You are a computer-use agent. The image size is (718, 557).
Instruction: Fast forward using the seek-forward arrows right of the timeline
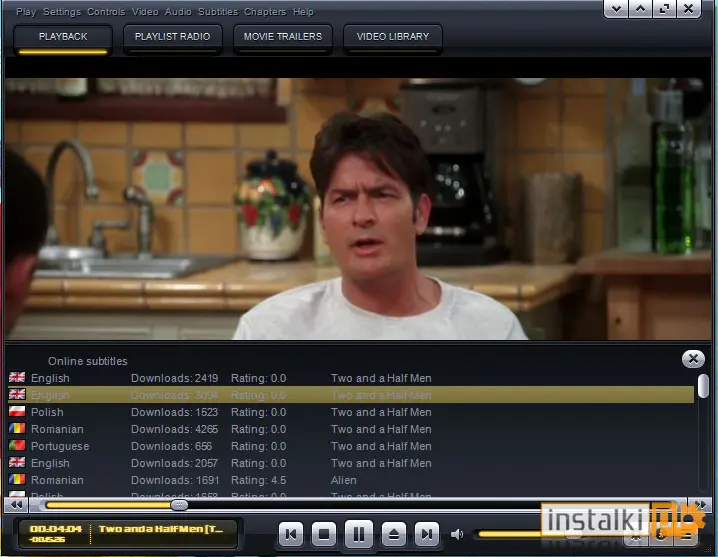(700, 504)
